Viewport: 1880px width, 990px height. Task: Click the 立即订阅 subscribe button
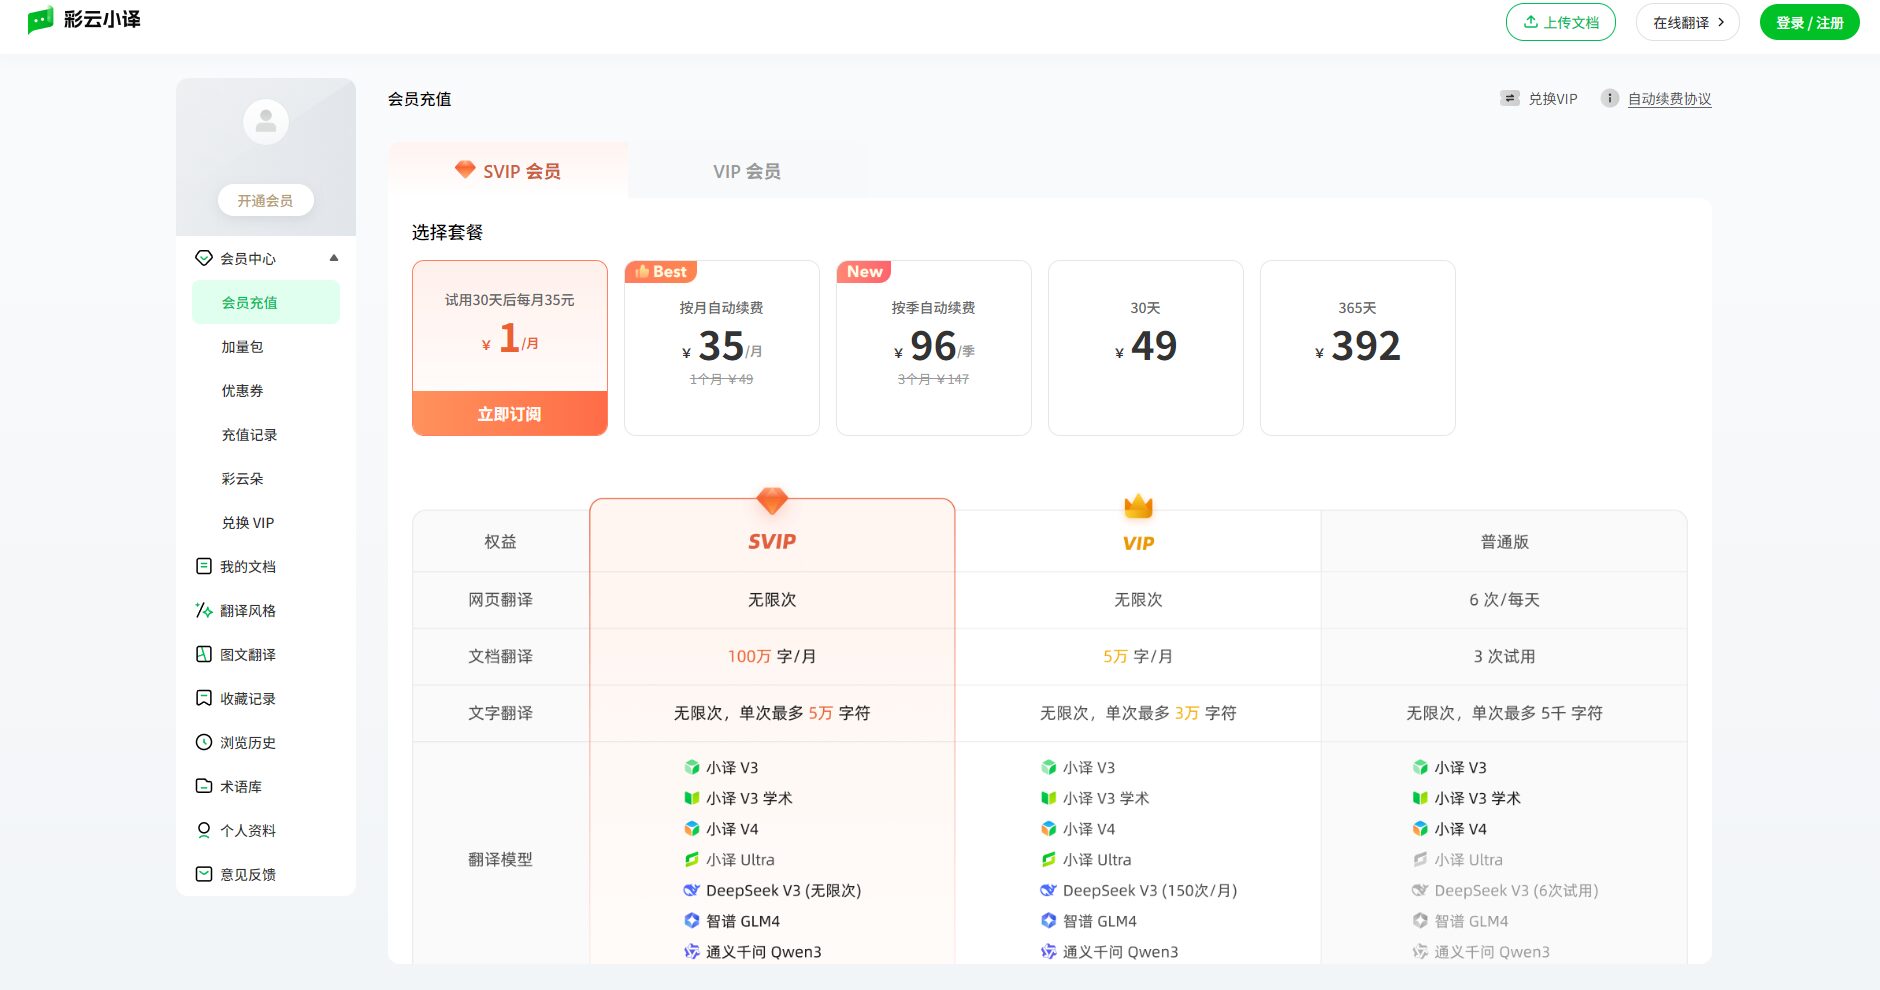click(x=509, y=412)
